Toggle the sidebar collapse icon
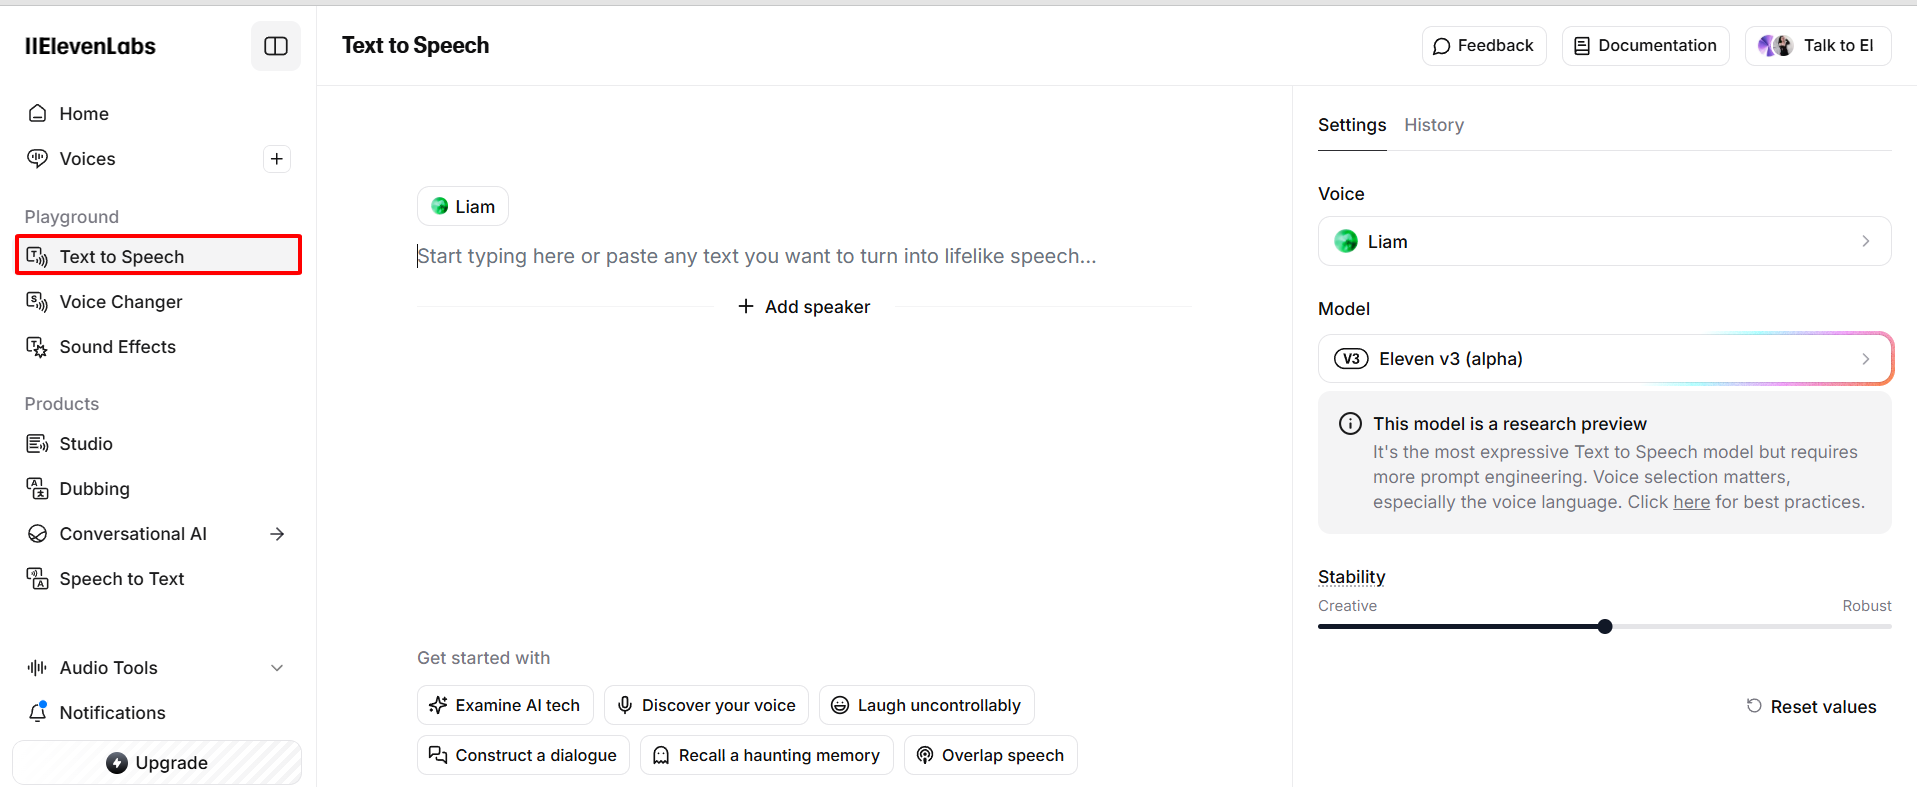 pyautogui.click(x=276, y=46)
